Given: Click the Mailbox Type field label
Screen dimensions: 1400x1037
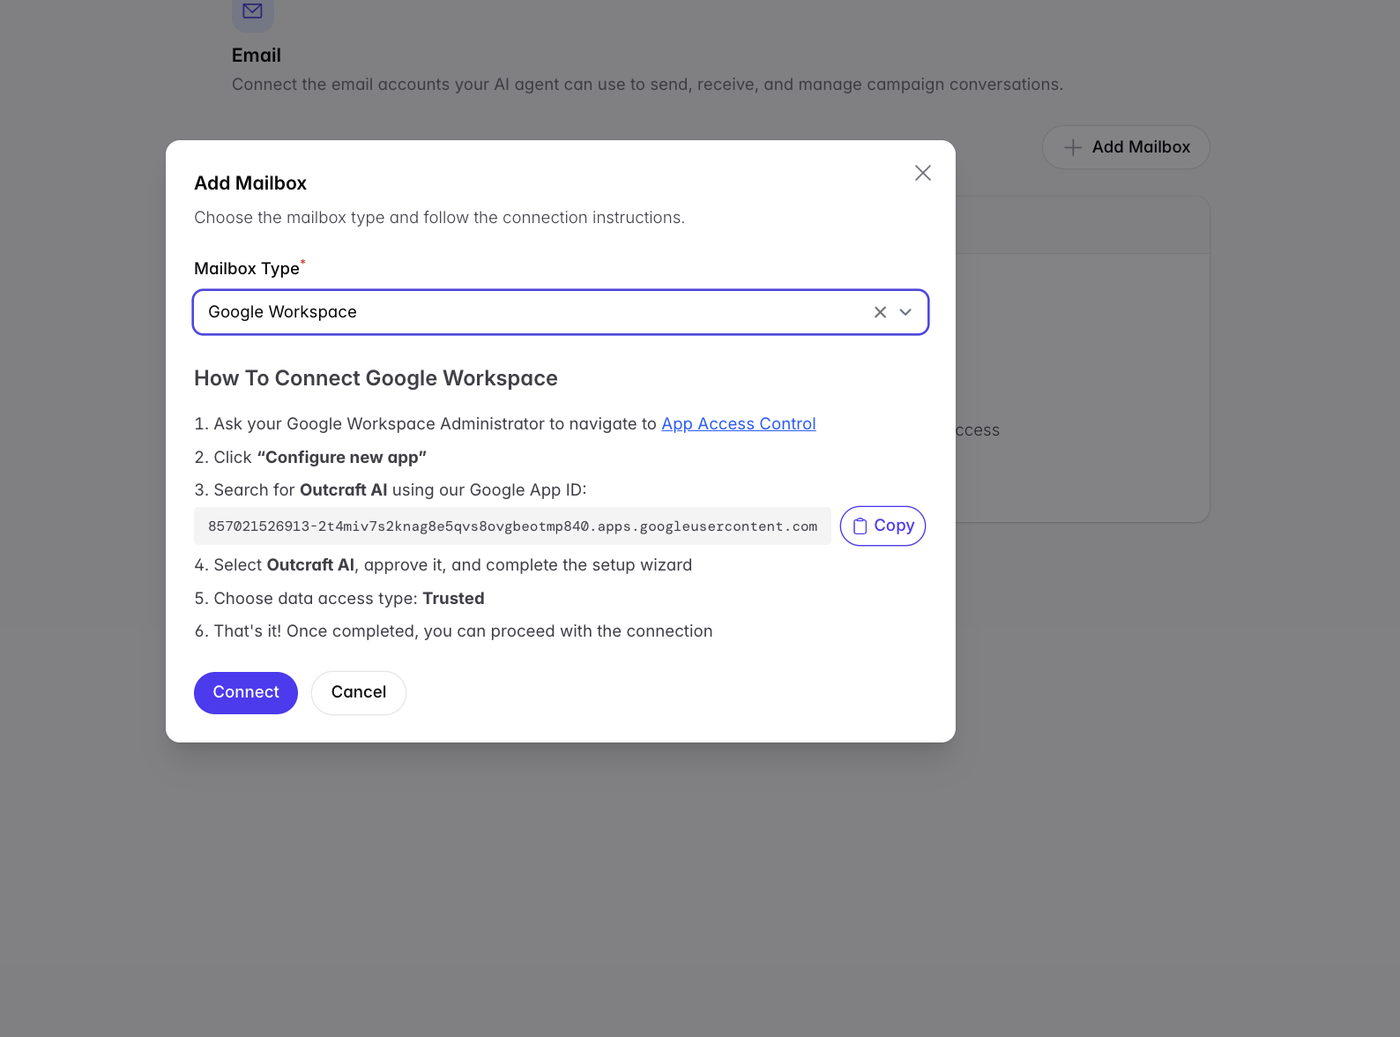Looking at the screenshot, I should point(247,268).
